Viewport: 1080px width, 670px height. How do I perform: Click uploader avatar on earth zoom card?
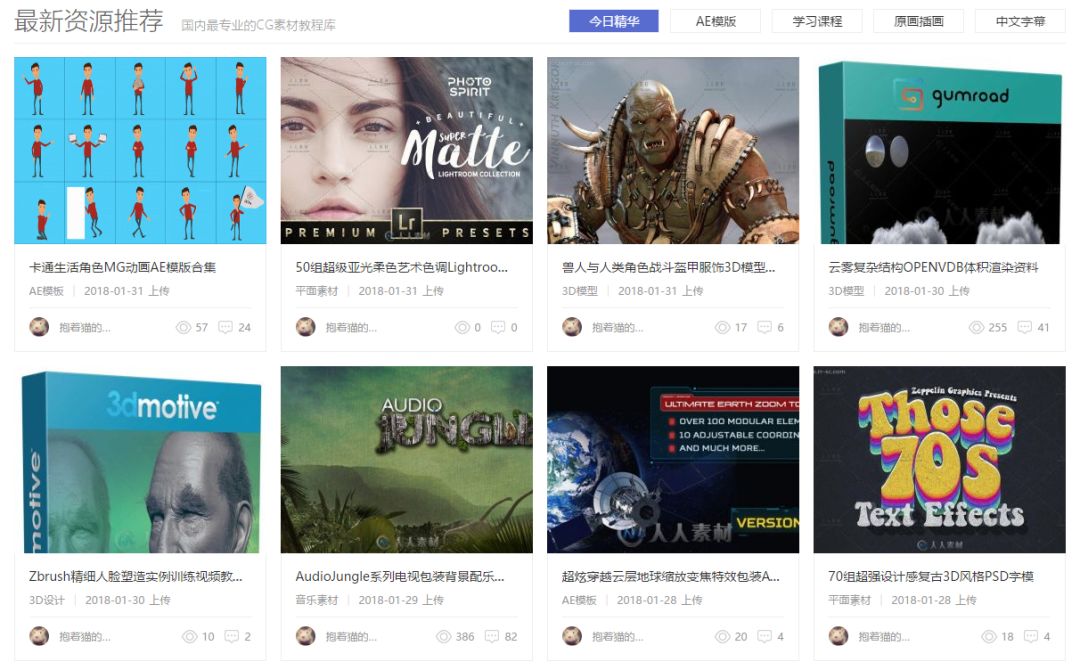572,636
